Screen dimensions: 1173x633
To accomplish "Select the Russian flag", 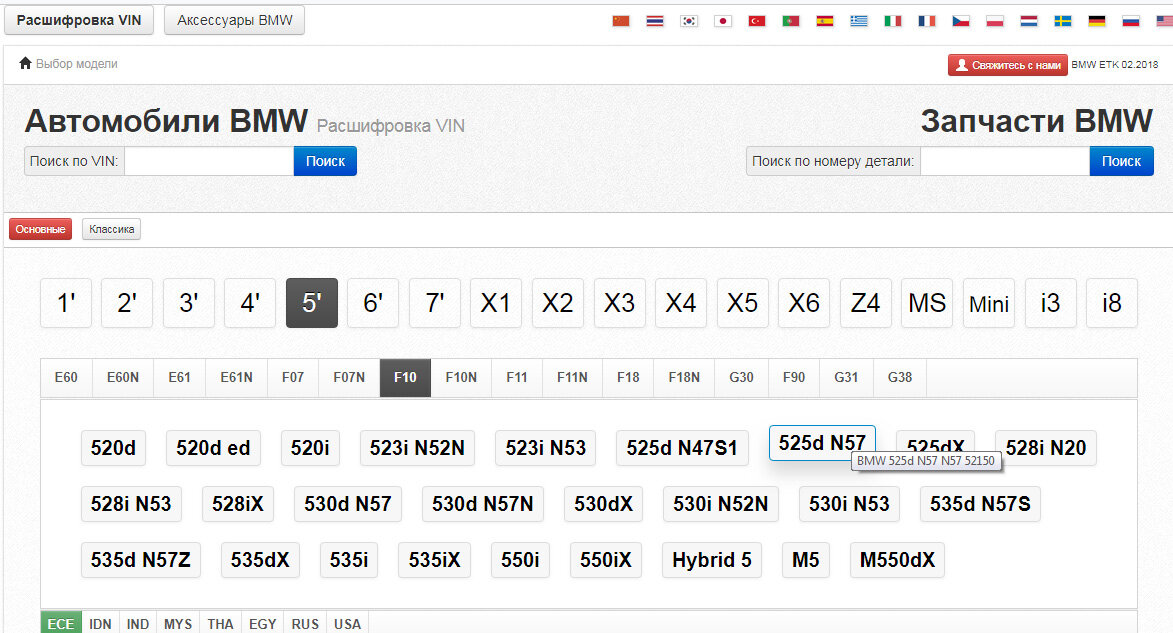I will [x=1131, y=21].
